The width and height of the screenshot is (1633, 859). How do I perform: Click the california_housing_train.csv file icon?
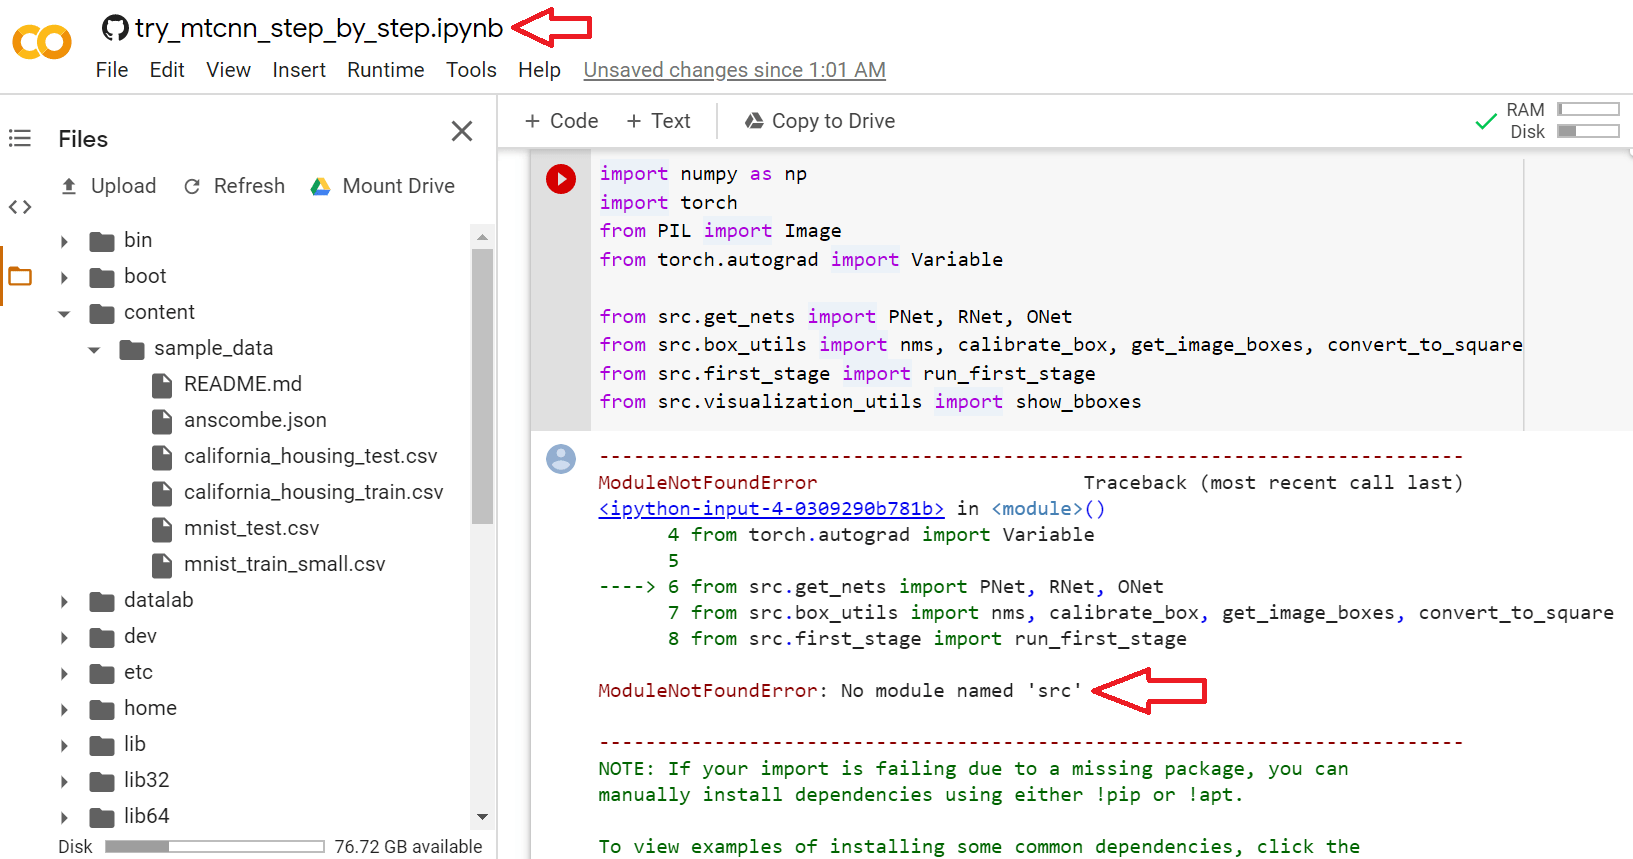pos(162,493)
